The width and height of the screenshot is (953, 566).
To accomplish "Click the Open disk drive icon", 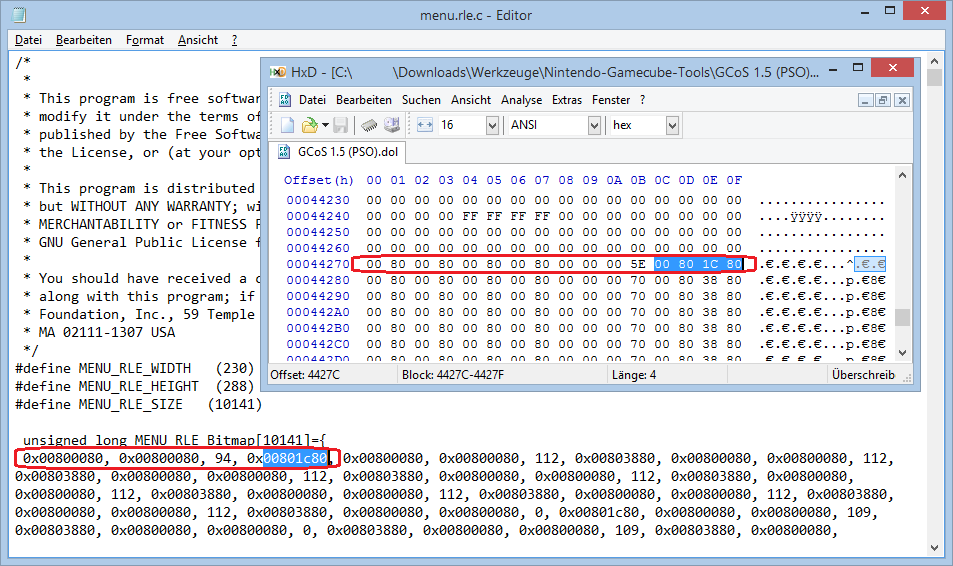I will point(391,125).
